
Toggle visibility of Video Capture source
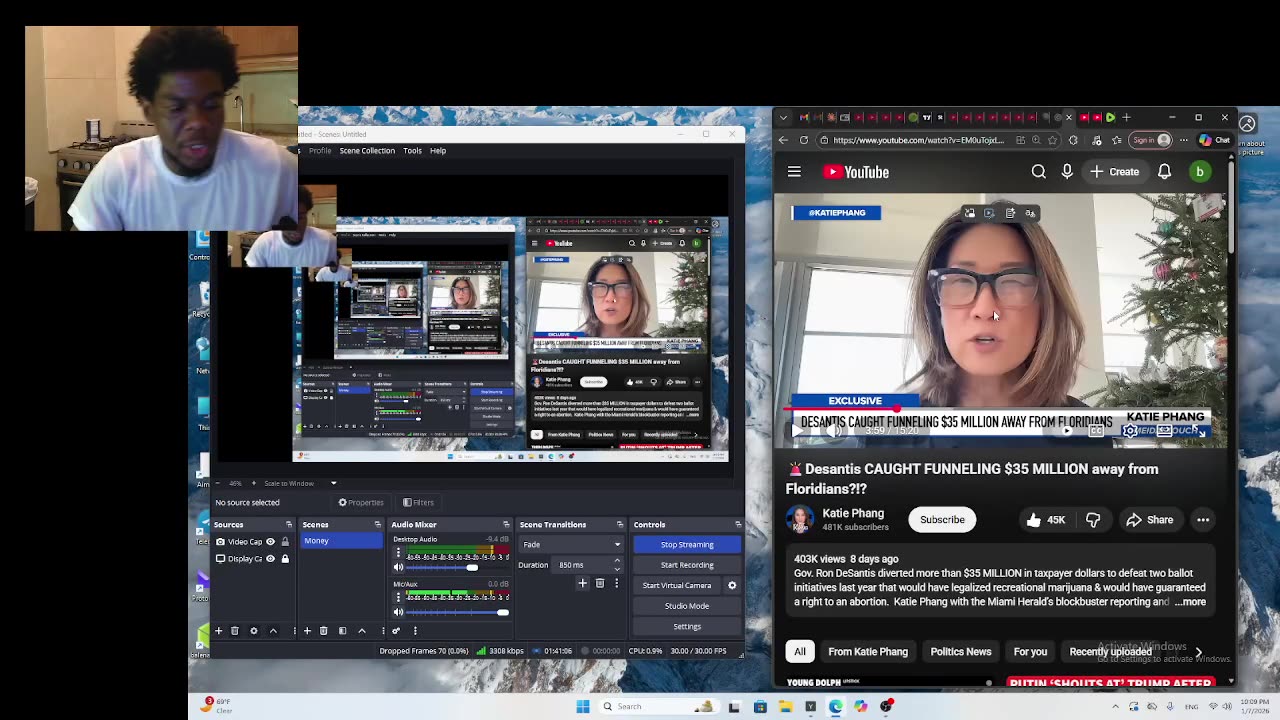click(270, 542)
